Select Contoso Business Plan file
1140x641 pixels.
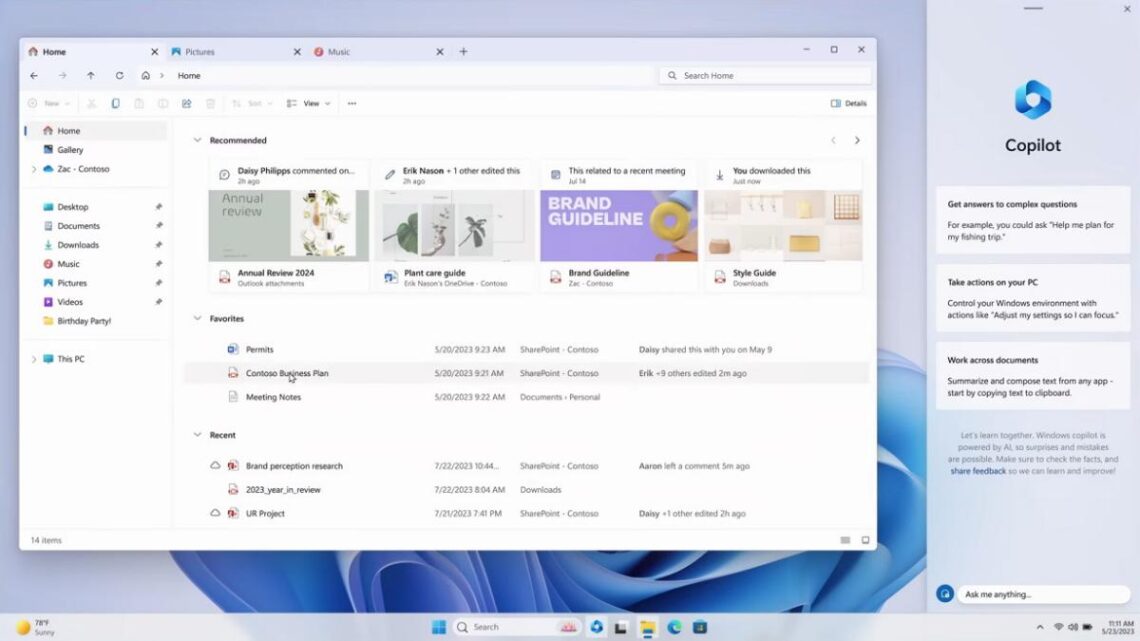pos(526,373)
